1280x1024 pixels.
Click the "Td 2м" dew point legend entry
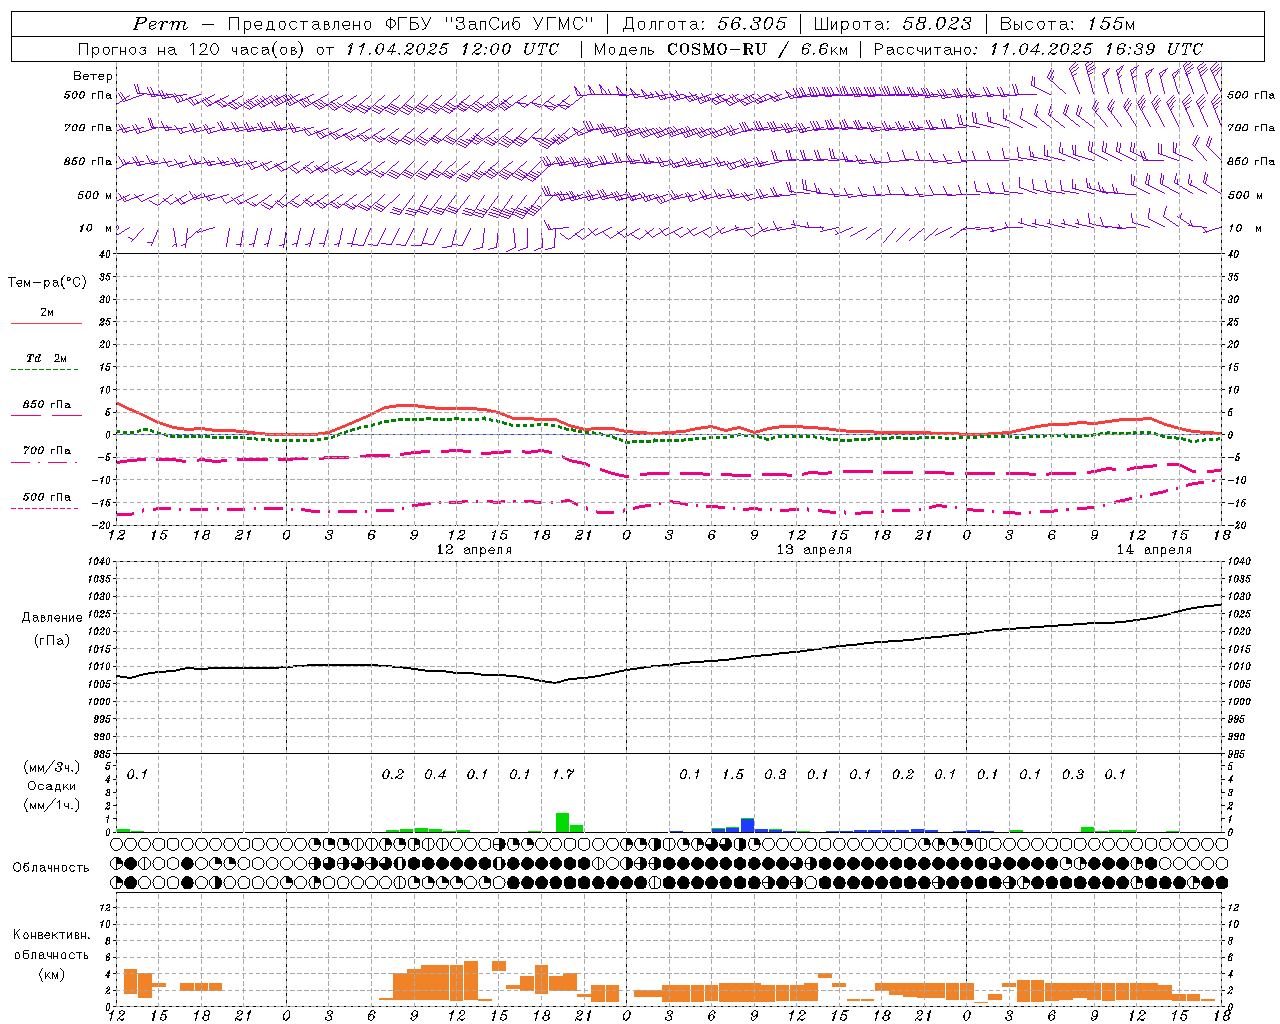47,358
